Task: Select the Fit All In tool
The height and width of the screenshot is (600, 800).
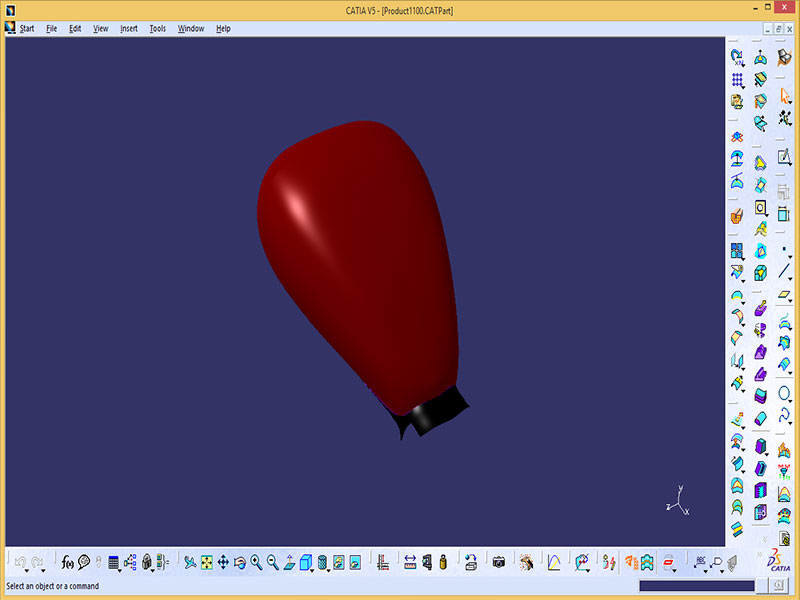Action: pos(206,563)
